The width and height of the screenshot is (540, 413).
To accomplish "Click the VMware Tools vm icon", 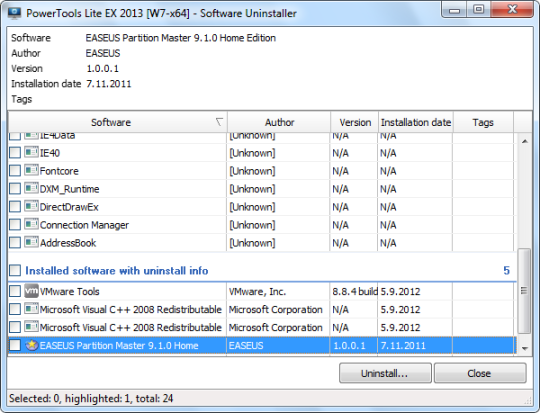I will [x=31, y=291].
